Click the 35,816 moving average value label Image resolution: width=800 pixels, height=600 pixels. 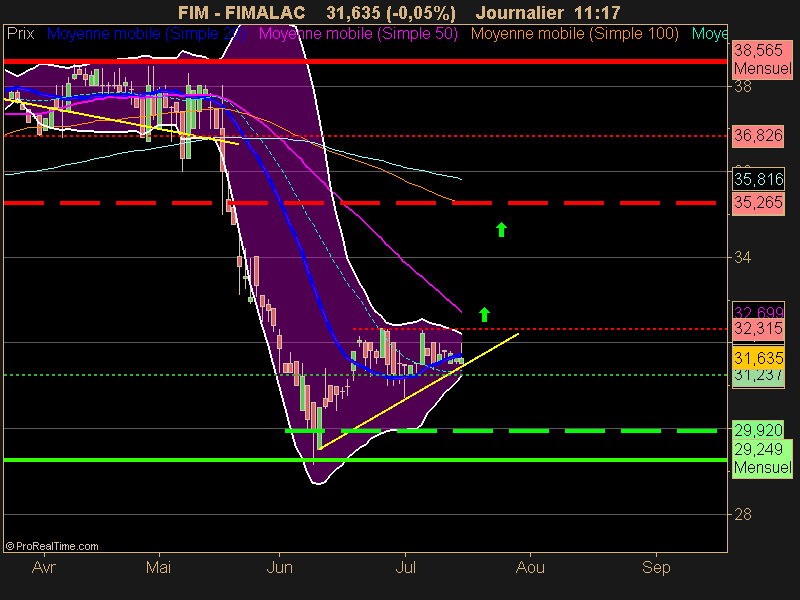(758, 179)
